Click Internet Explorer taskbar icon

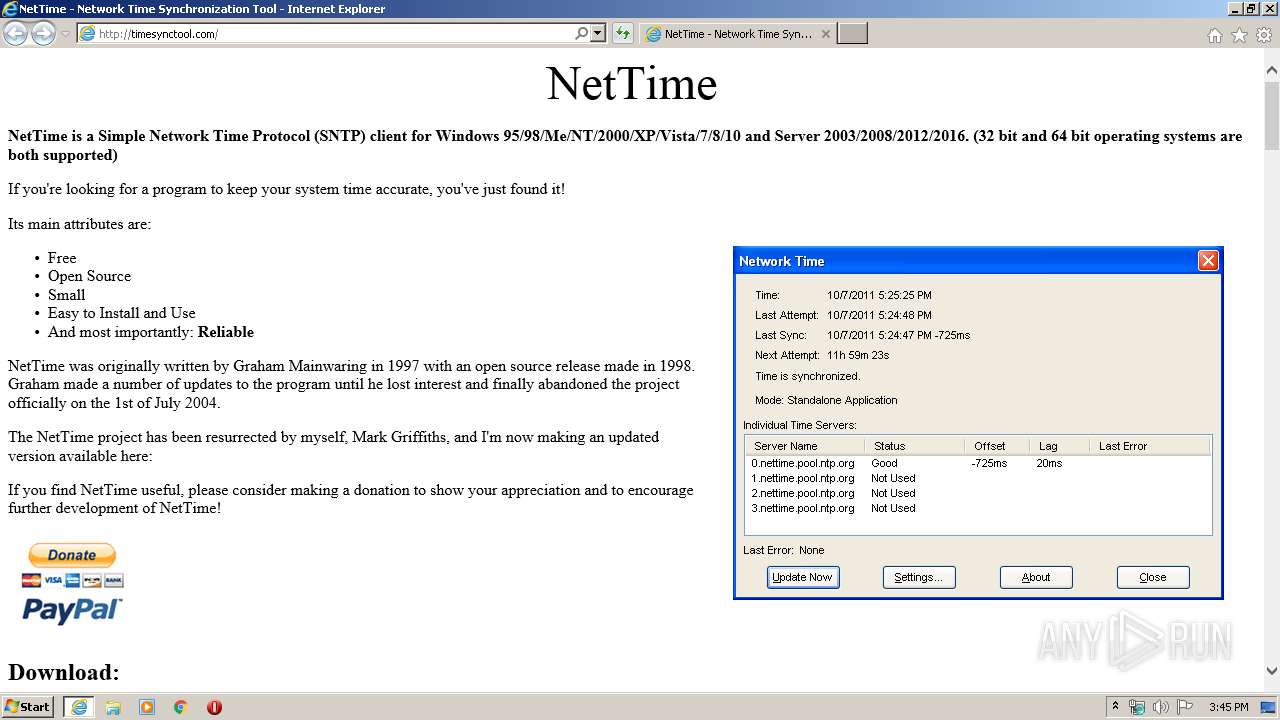coord(79,707)
